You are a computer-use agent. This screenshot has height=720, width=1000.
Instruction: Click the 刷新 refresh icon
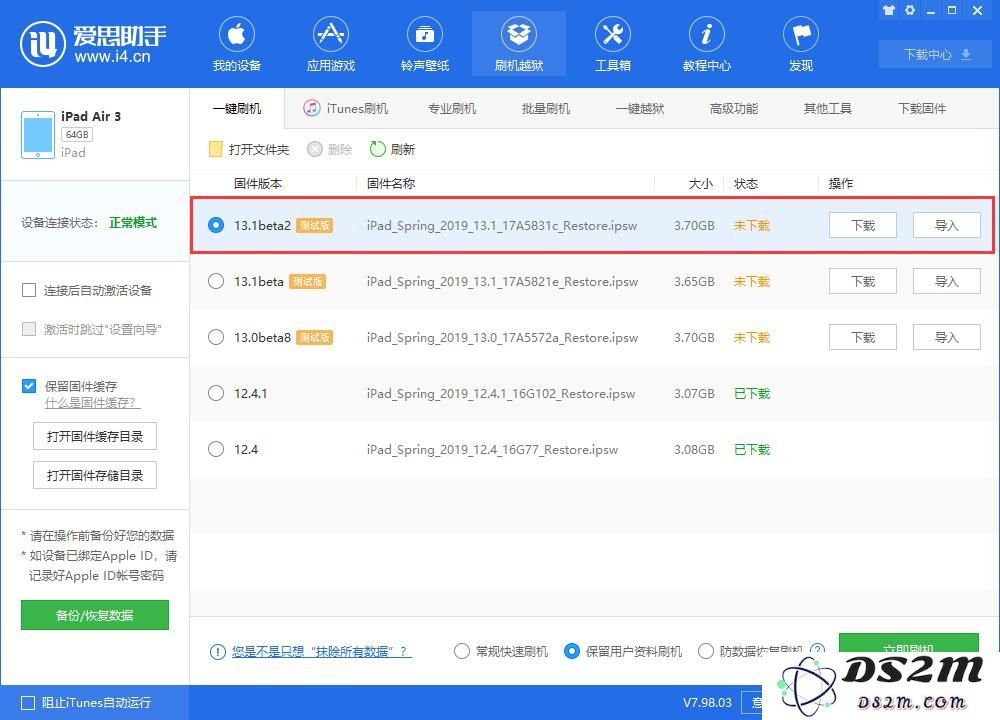(378, 149)
